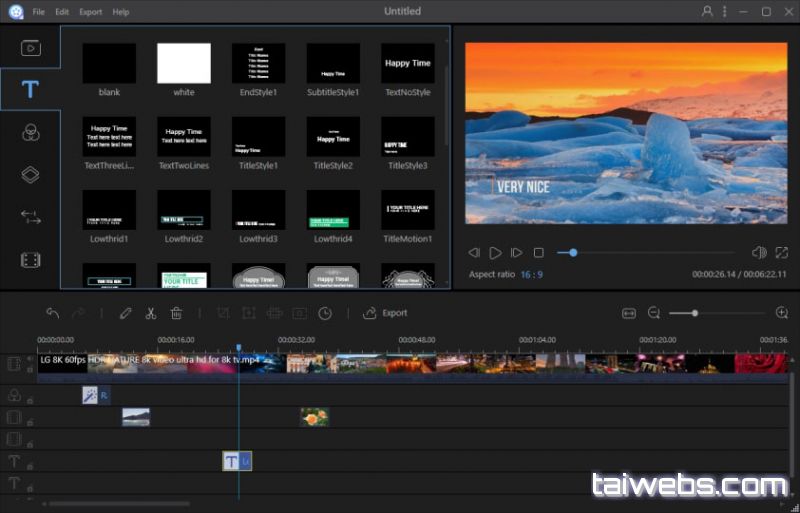Viewport: 800px width, 513px height.
Task: Toggle the lock on the main video track
Action: point(30,370)
